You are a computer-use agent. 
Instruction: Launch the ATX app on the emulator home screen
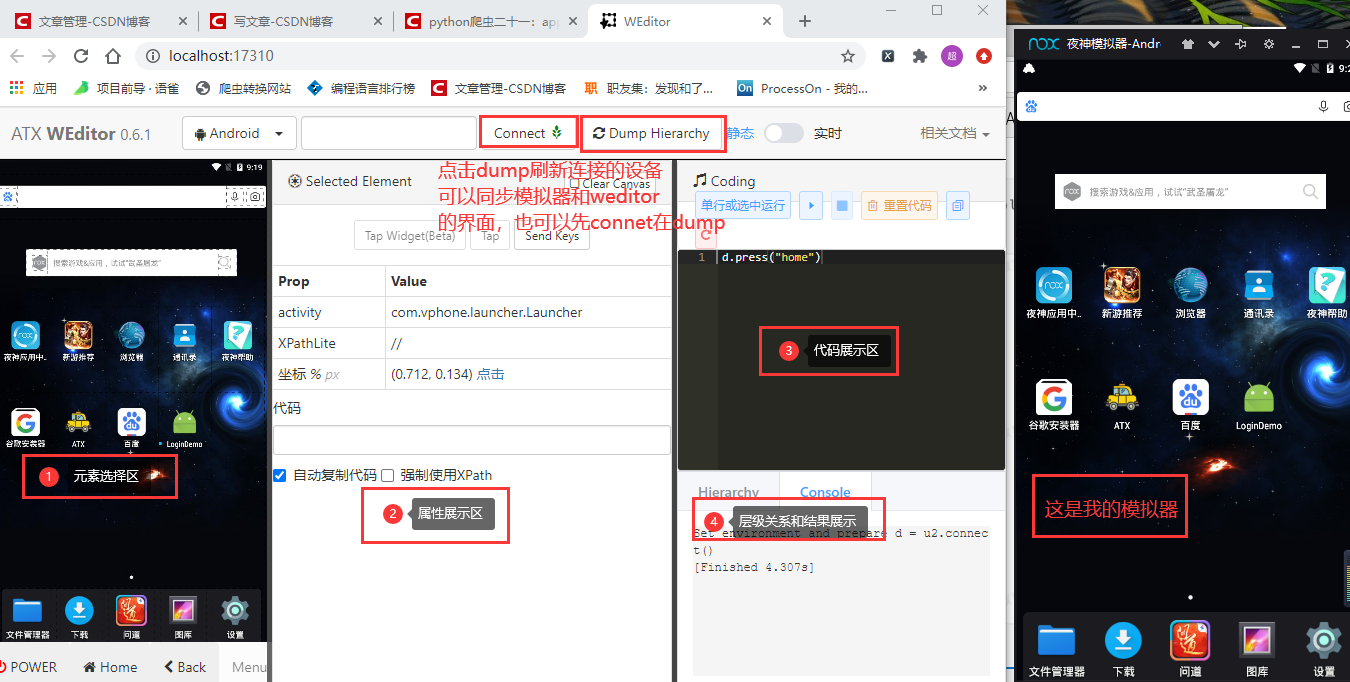pos(1122,397)
